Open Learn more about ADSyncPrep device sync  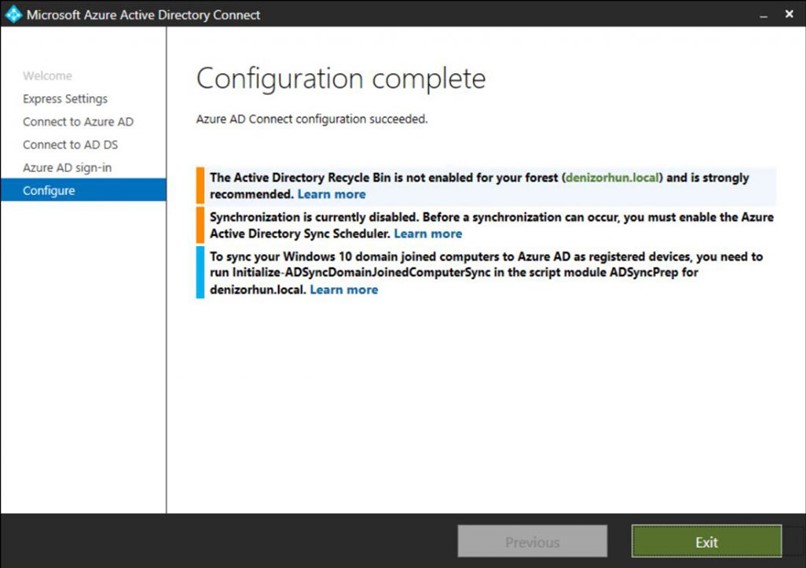pyautogui.click(x=344, y=290)
